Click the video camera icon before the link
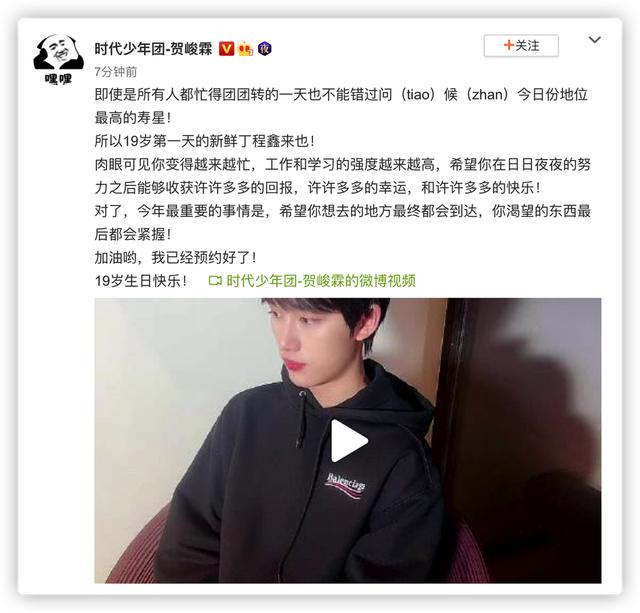640x613 pixels. [x=215, y=281]
